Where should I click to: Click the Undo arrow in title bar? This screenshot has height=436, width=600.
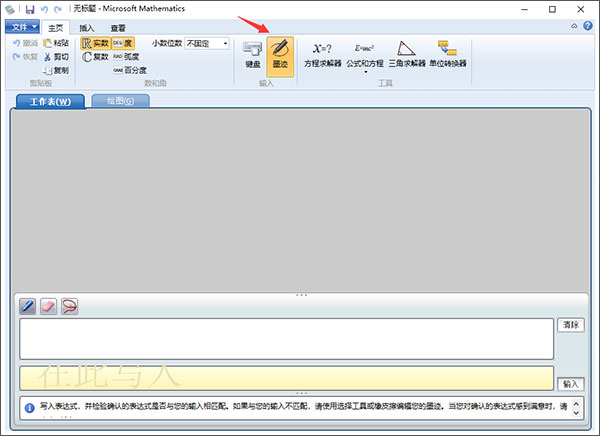coord(44,9)
